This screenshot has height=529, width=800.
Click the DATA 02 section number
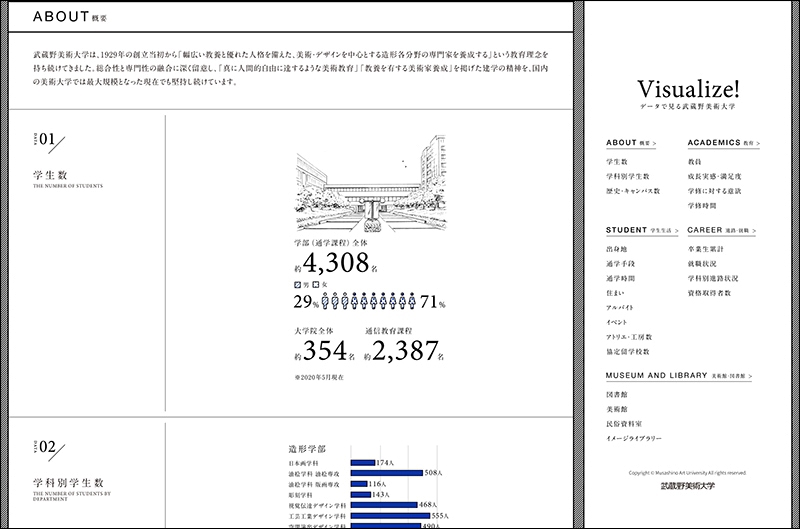pyautogui.click(x=48, y=449)
